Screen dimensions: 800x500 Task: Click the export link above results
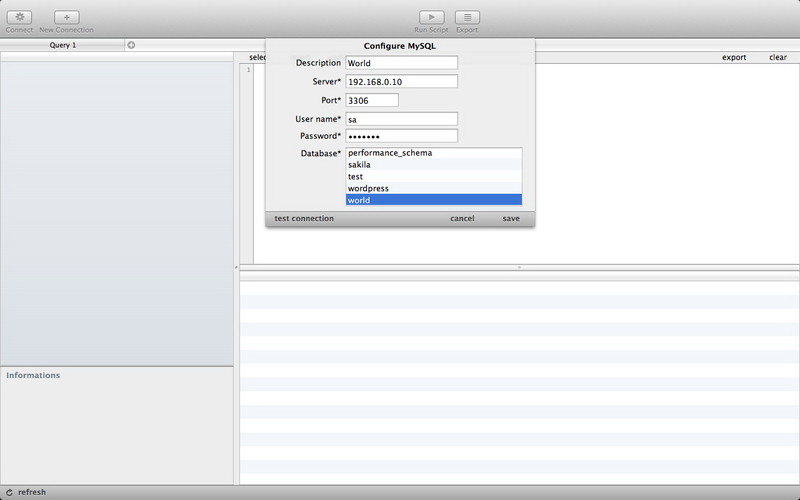coord(734,57)
